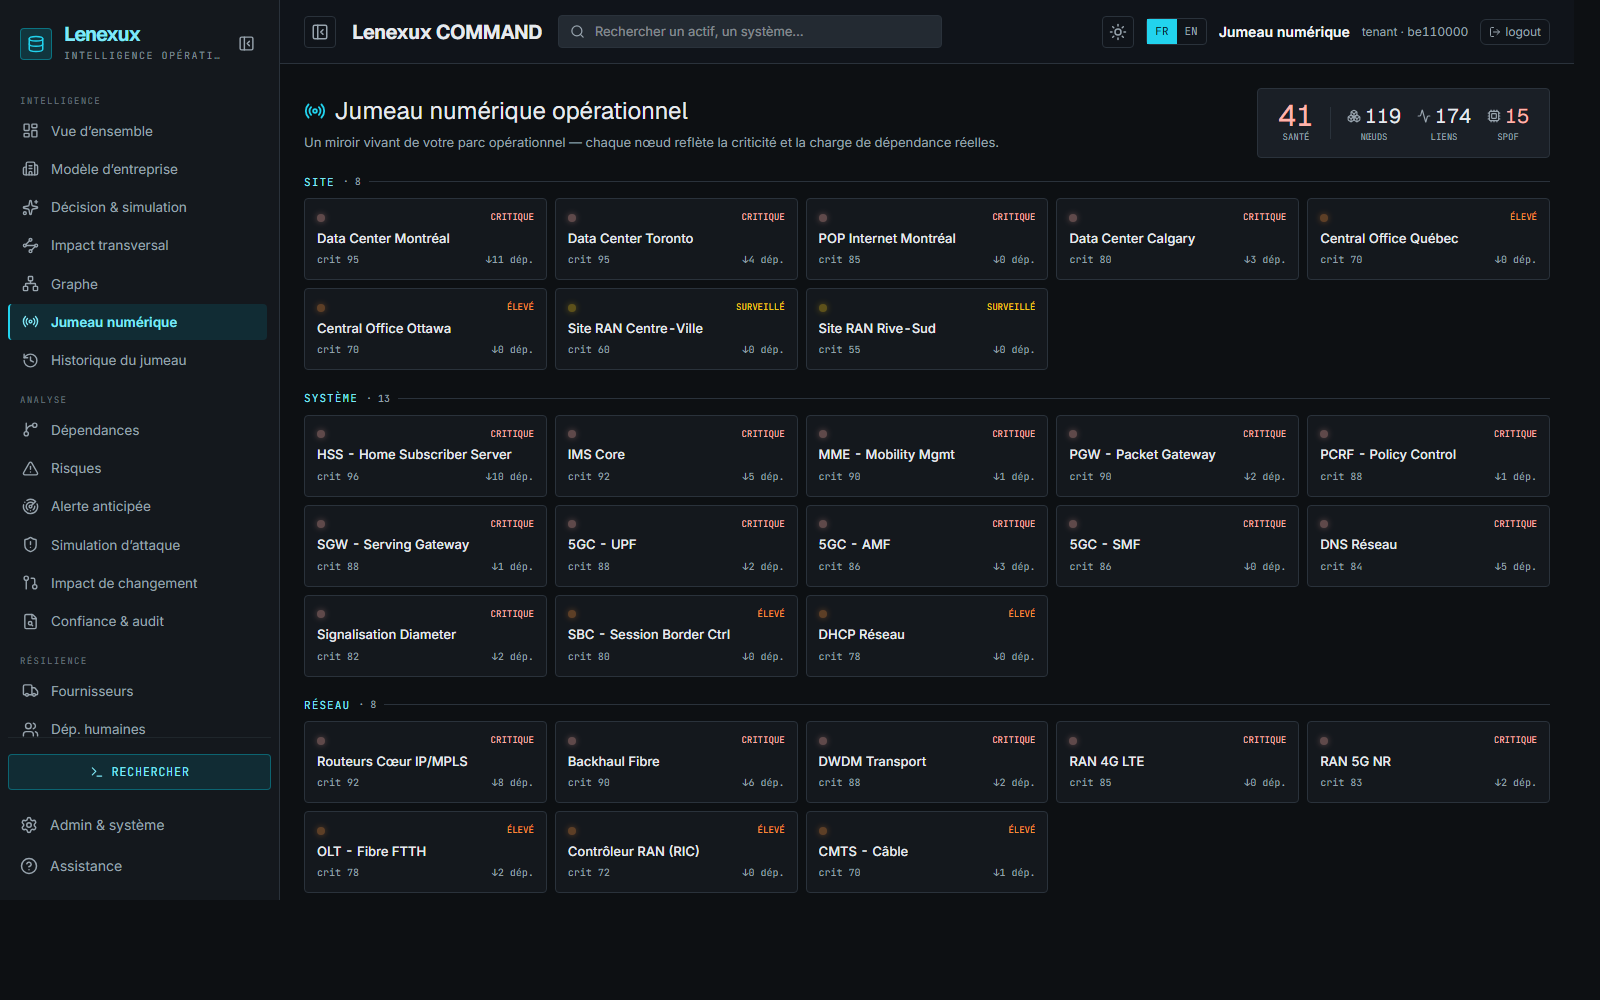This screenshot has height=1000, width=1600.
Task: Switch theme using the sun icon
Action: [1118, 32]
